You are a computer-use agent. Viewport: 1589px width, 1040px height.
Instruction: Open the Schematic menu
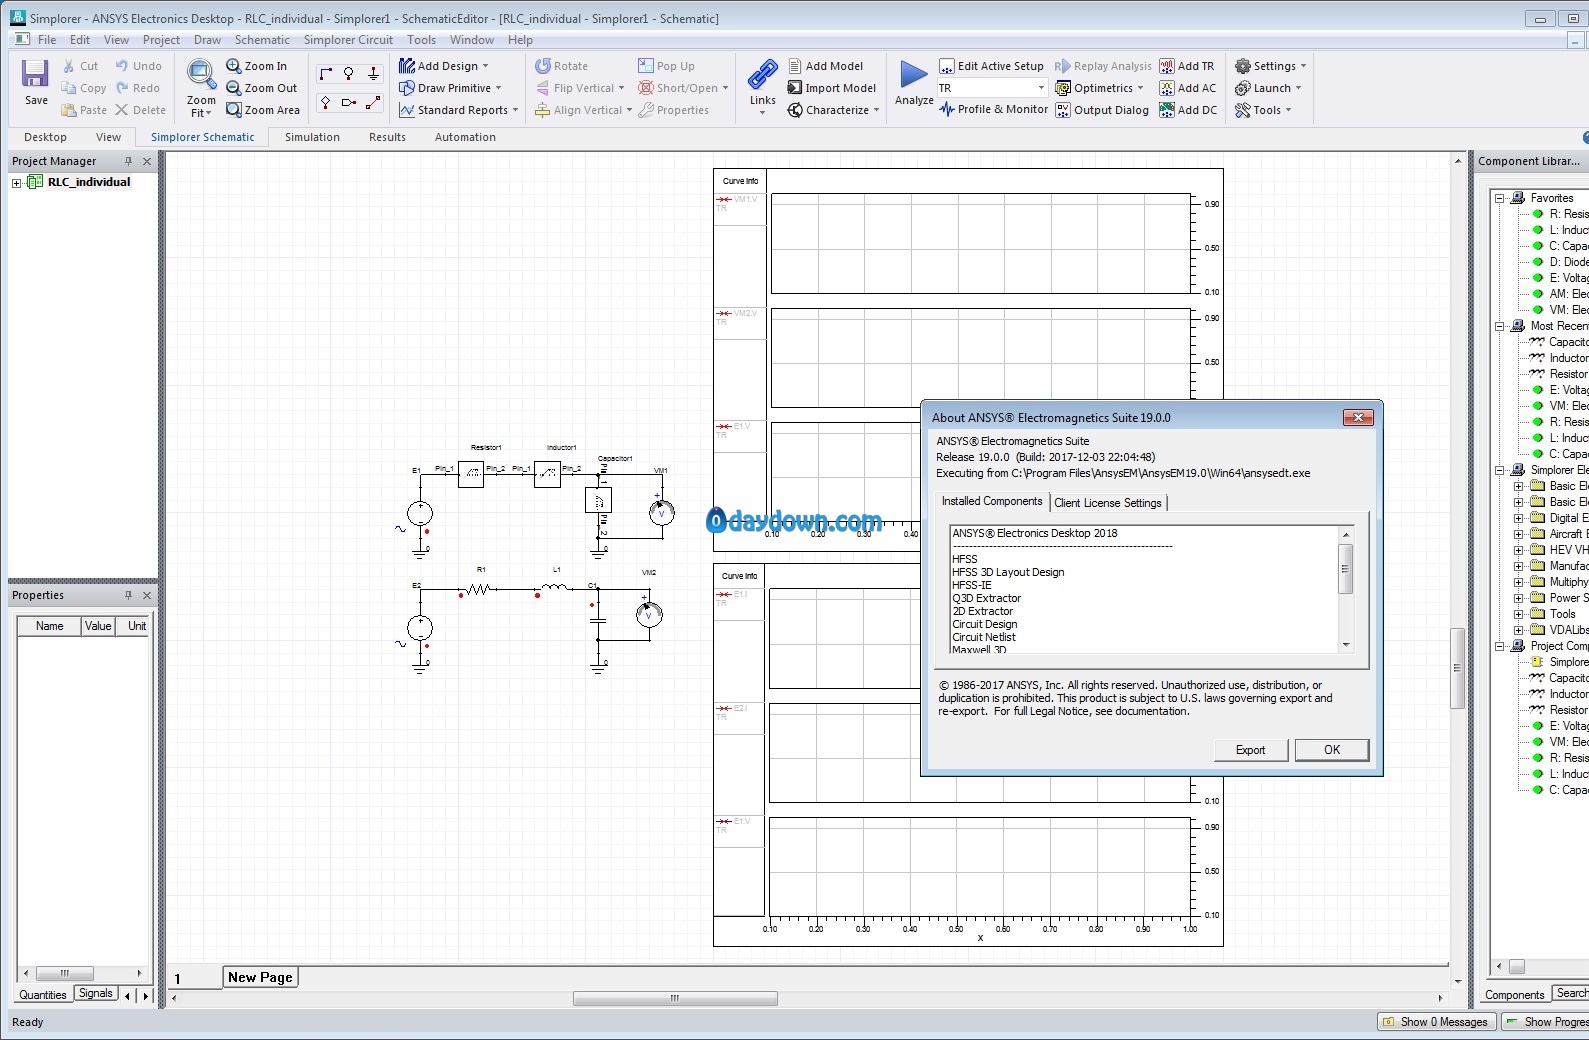click(262, 40)
